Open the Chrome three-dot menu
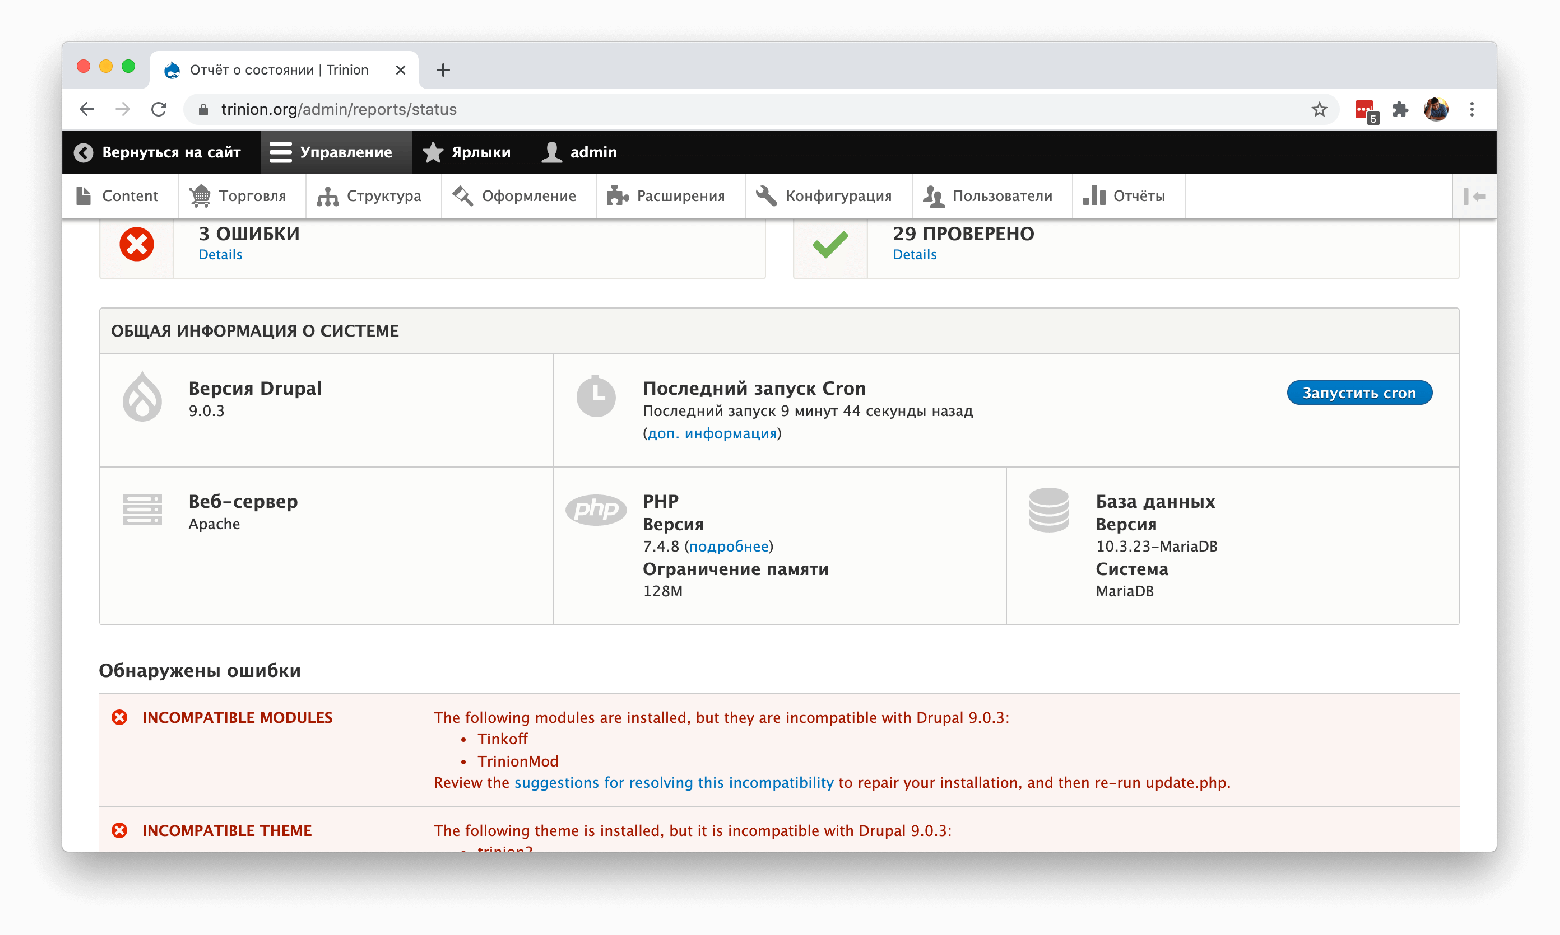This screenshot has height=935, width=1560. click(1471, 109)
